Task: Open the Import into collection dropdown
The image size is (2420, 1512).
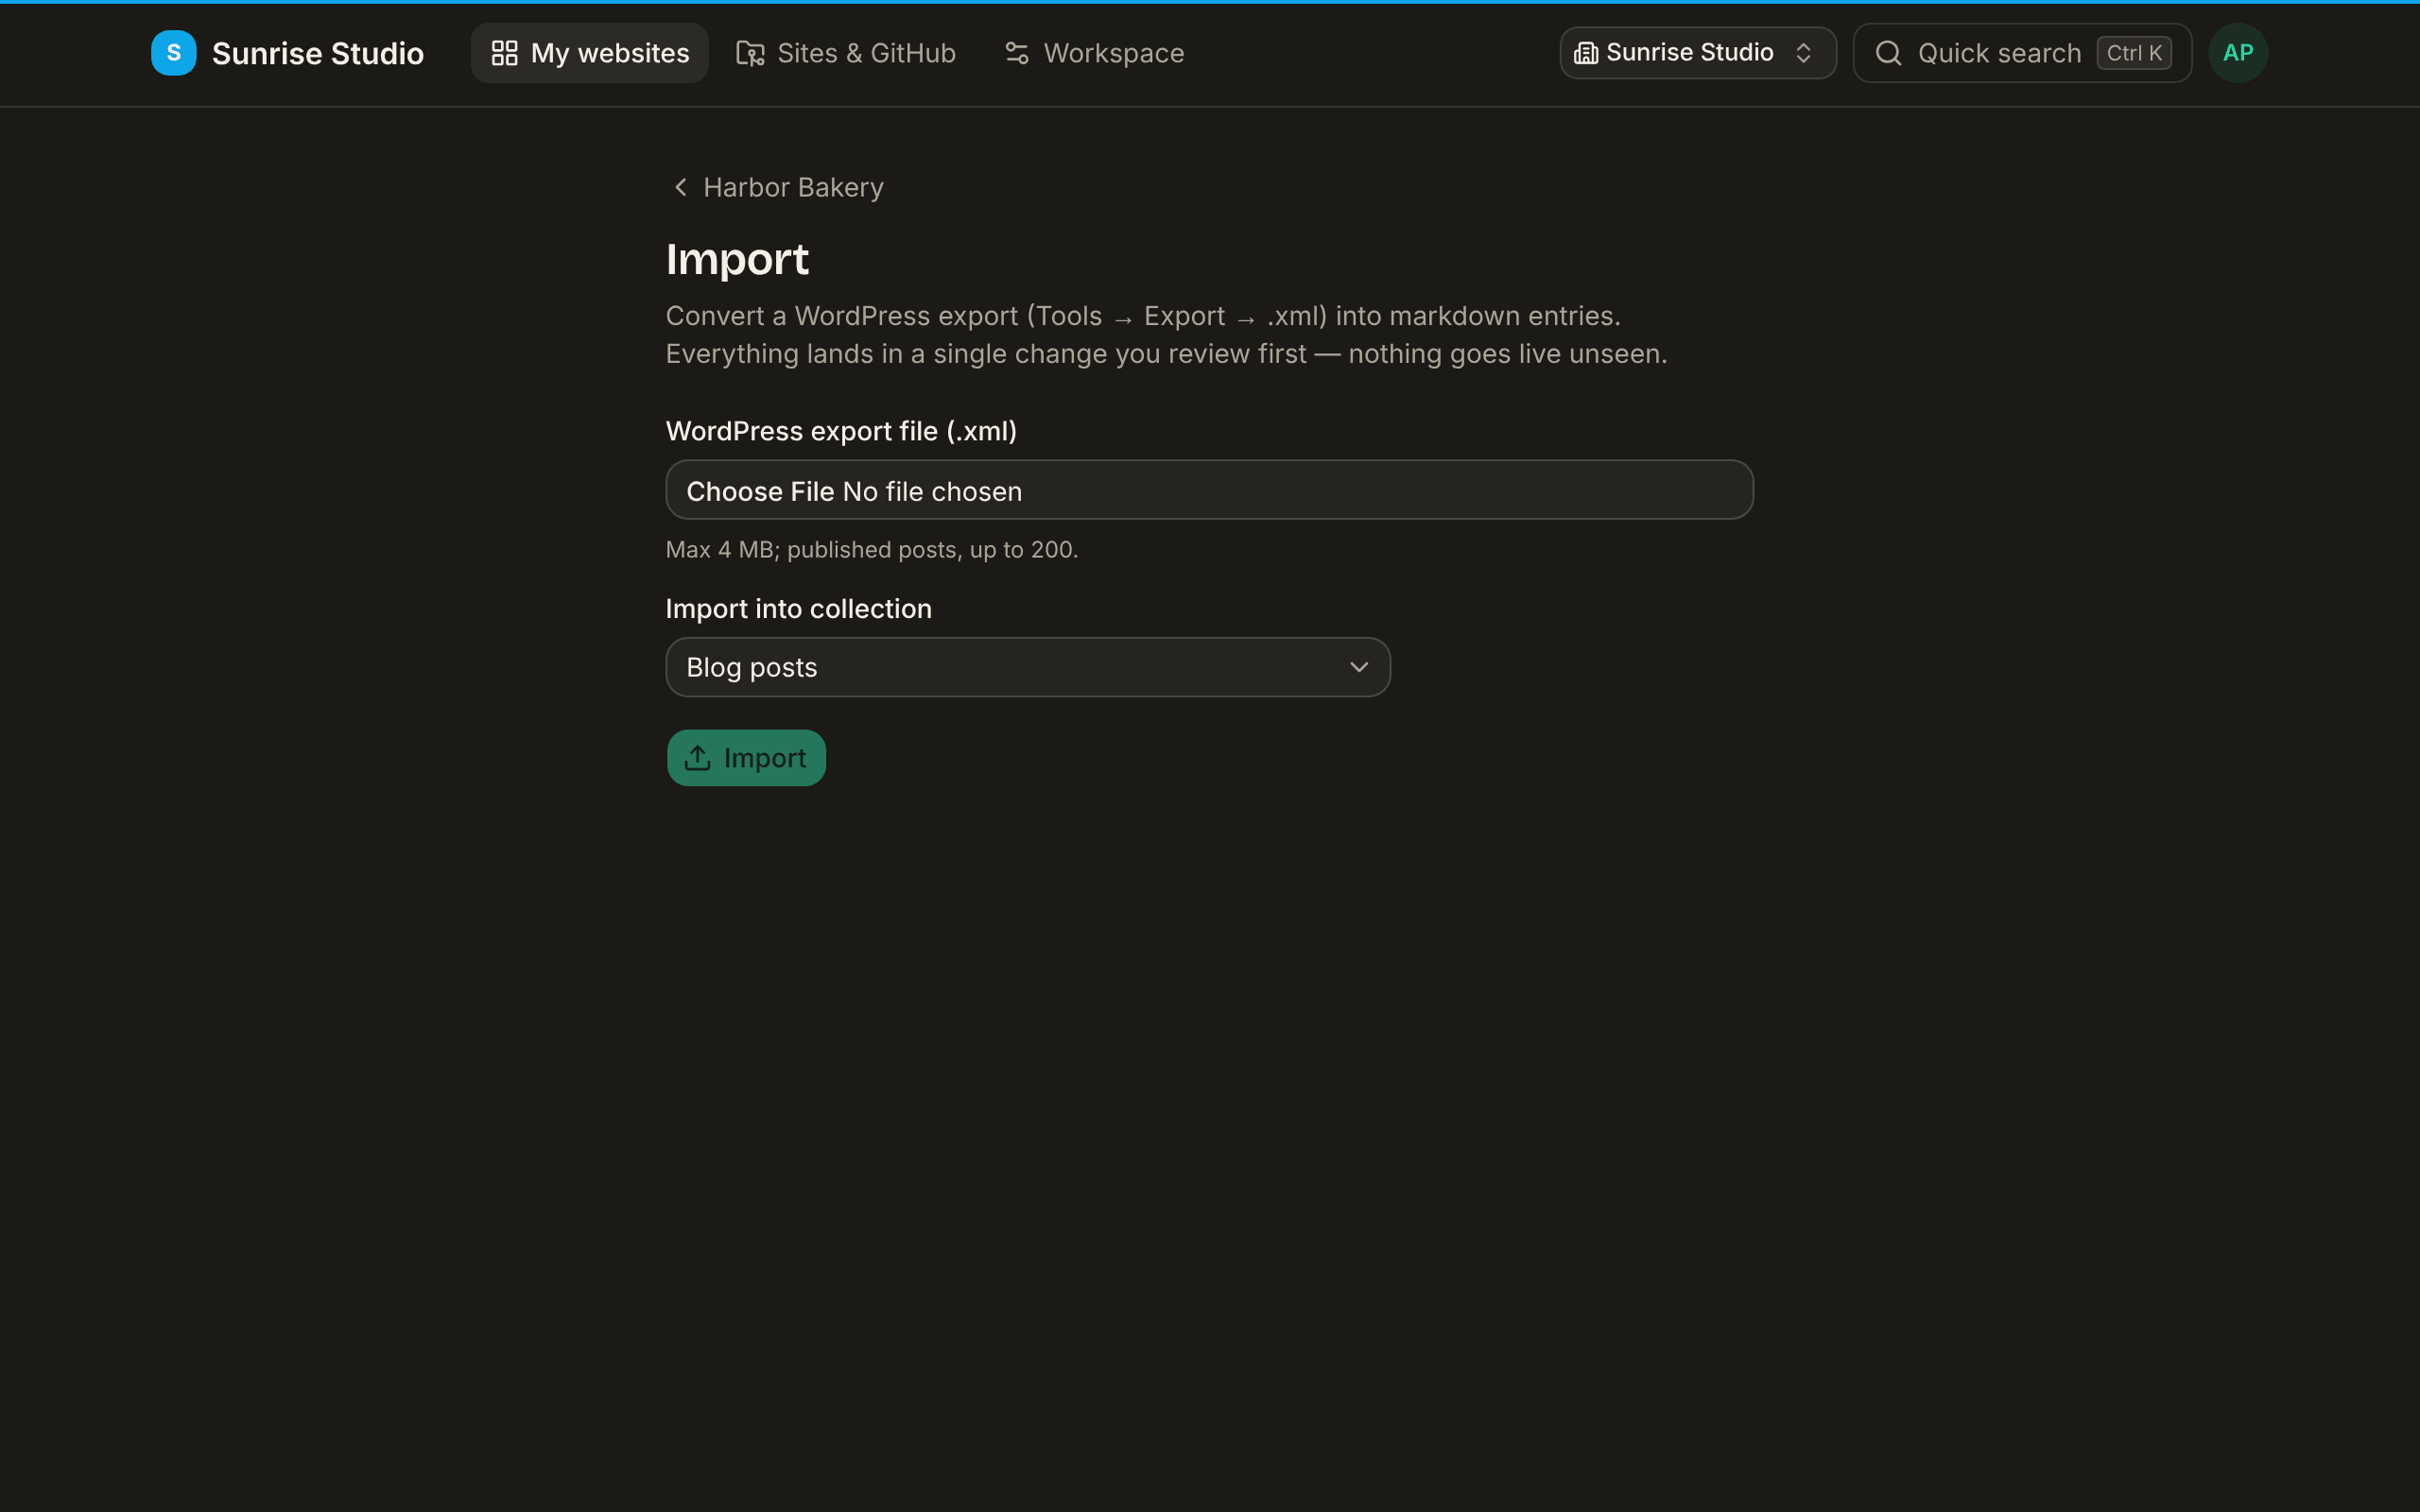Action: [1028, 667]
